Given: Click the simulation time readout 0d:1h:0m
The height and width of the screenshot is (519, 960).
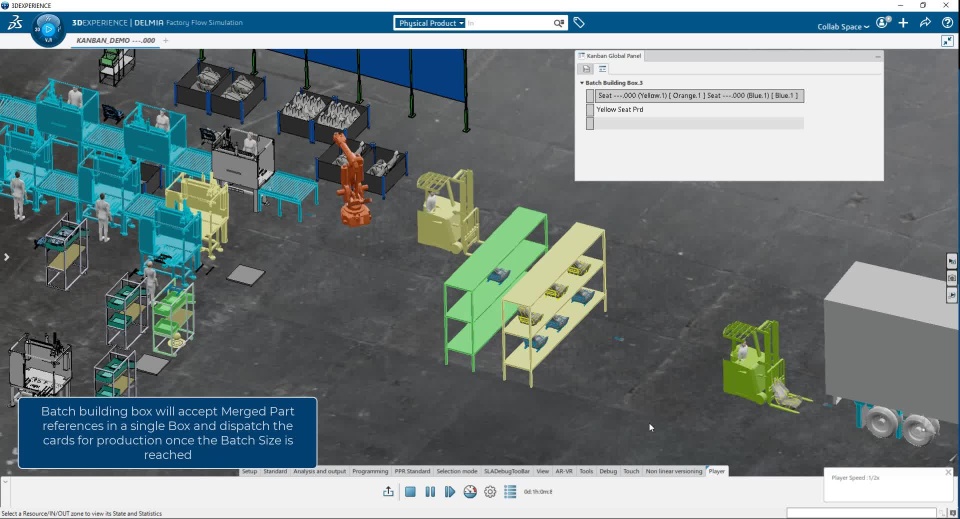Looking at the screenshot, I should tap(538, 491).
